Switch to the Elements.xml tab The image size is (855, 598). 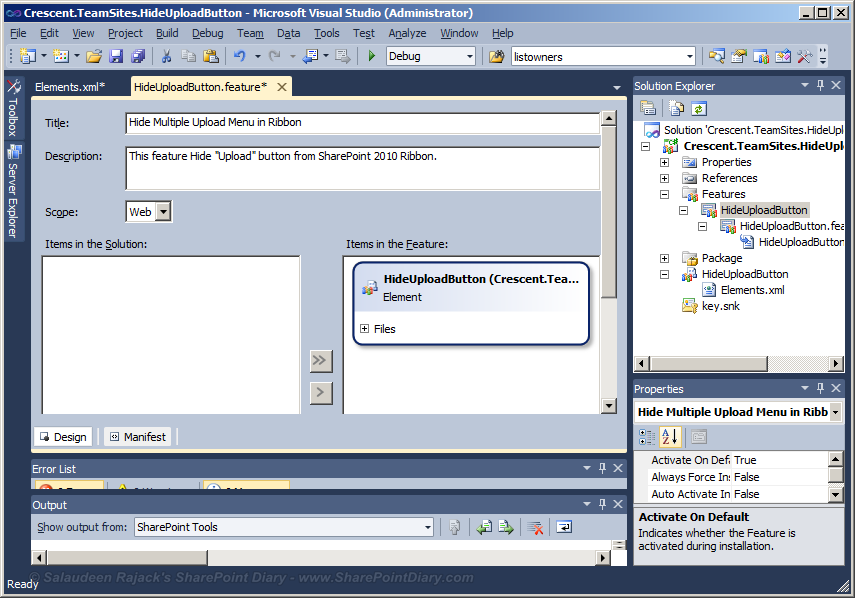tap(70, 87)
